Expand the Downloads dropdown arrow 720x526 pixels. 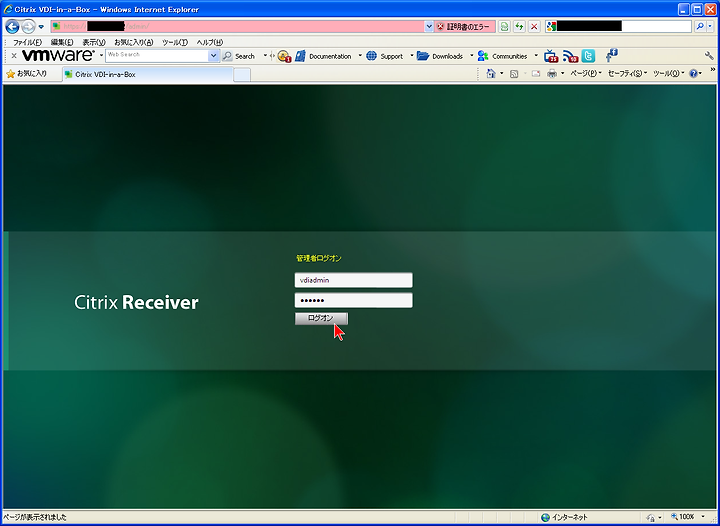click(x=471, y=56)
